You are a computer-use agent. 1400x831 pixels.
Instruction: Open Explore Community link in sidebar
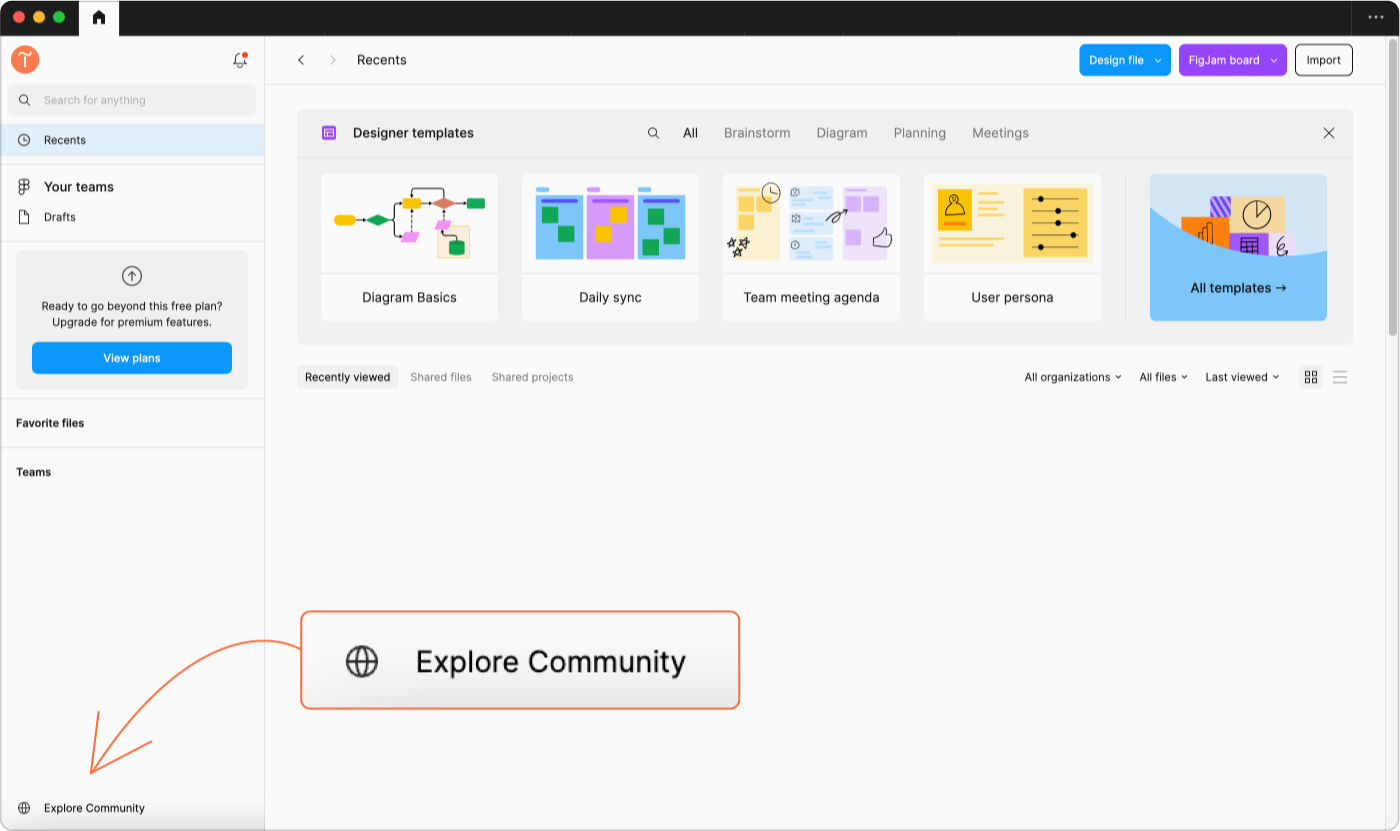click(x=94, y=808)
